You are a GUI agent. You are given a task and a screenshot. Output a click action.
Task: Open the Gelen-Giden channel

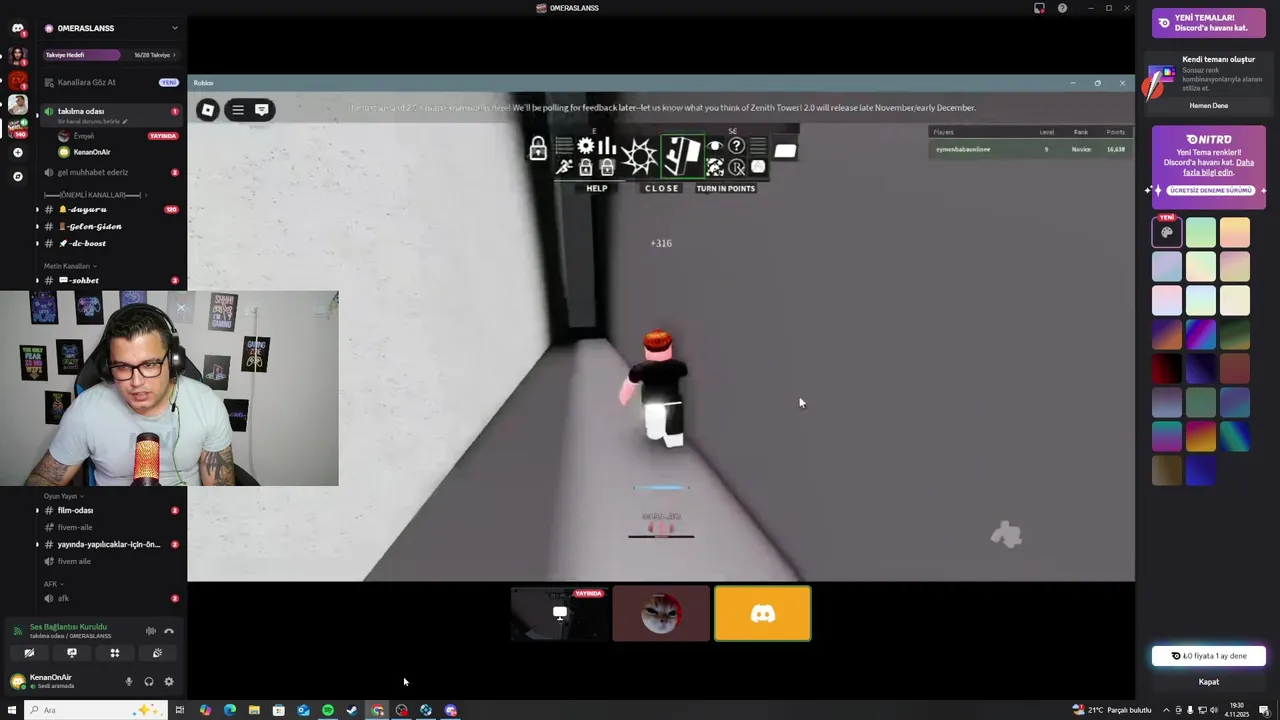[x=110, y=226]
